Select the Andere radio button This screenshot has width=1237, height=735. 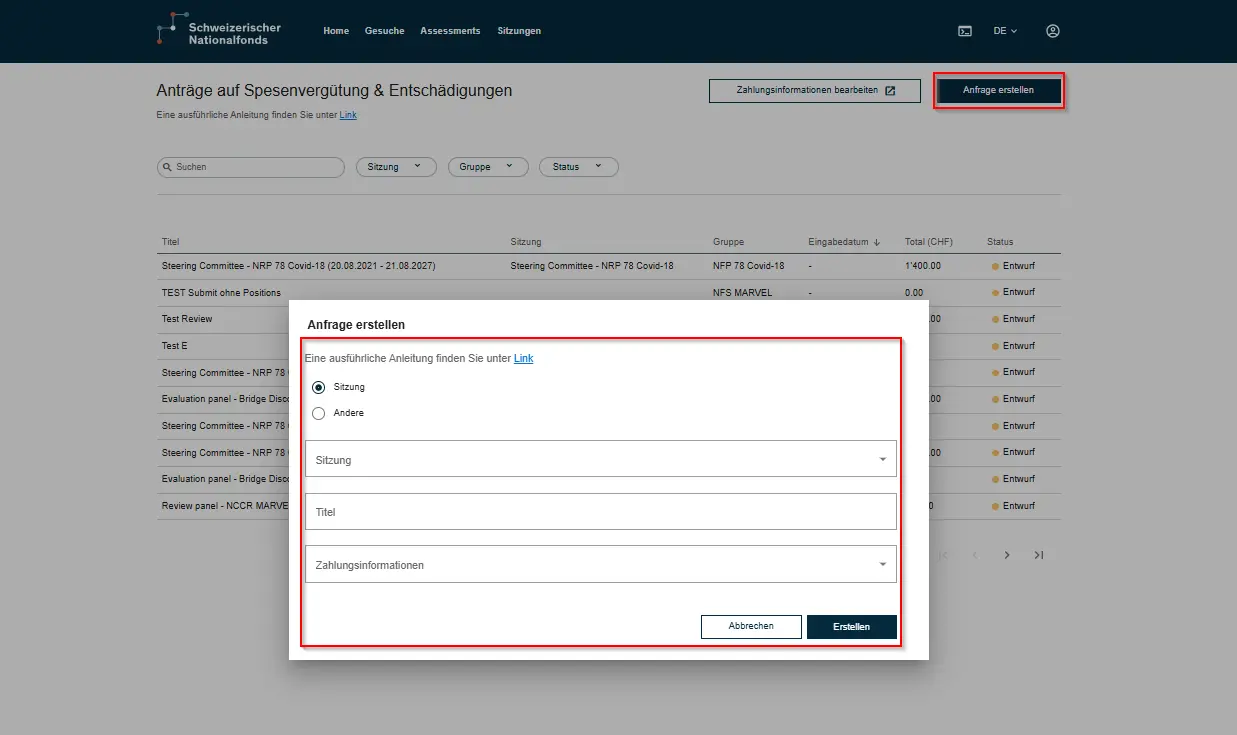click(319, 413)
